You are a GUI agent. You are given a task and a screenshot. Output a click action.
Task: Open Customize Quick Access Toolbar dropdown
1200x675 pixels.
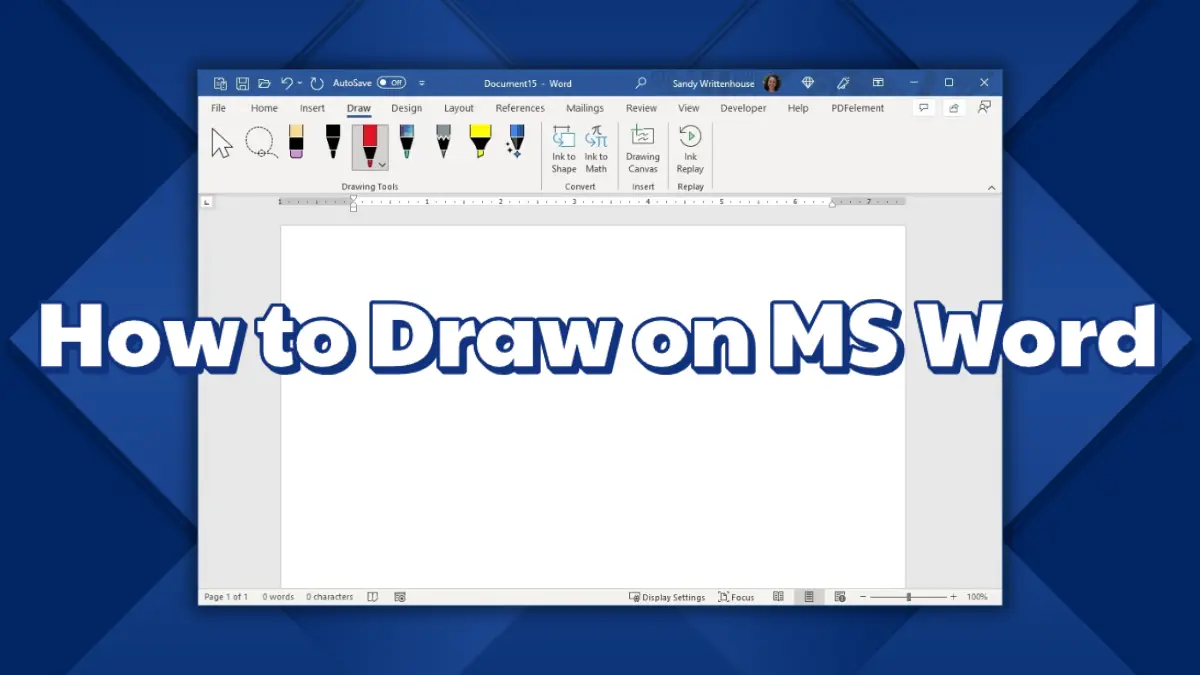[x=422, y=83]
